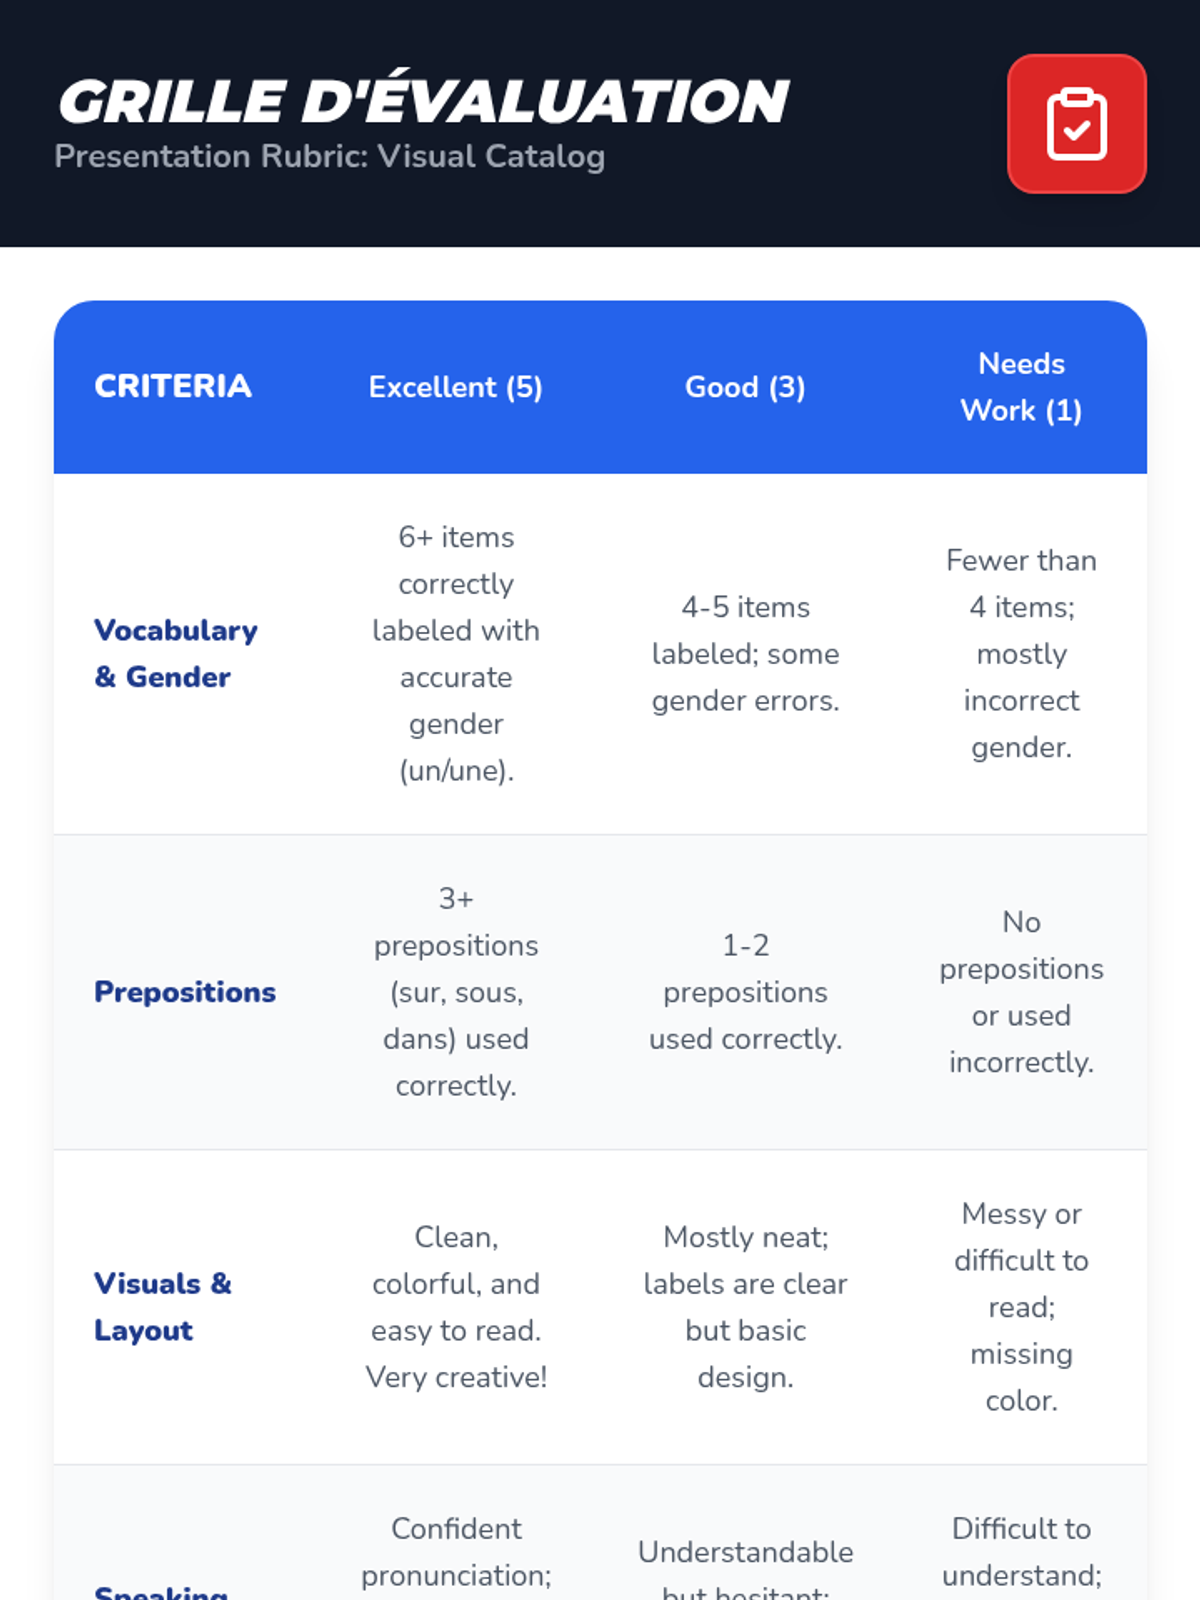Choose the Fewer than 4 items cell

[1021, 654]
